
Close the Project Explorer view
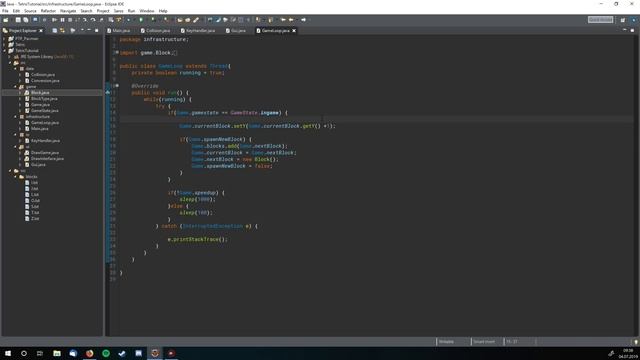(41, 31)
